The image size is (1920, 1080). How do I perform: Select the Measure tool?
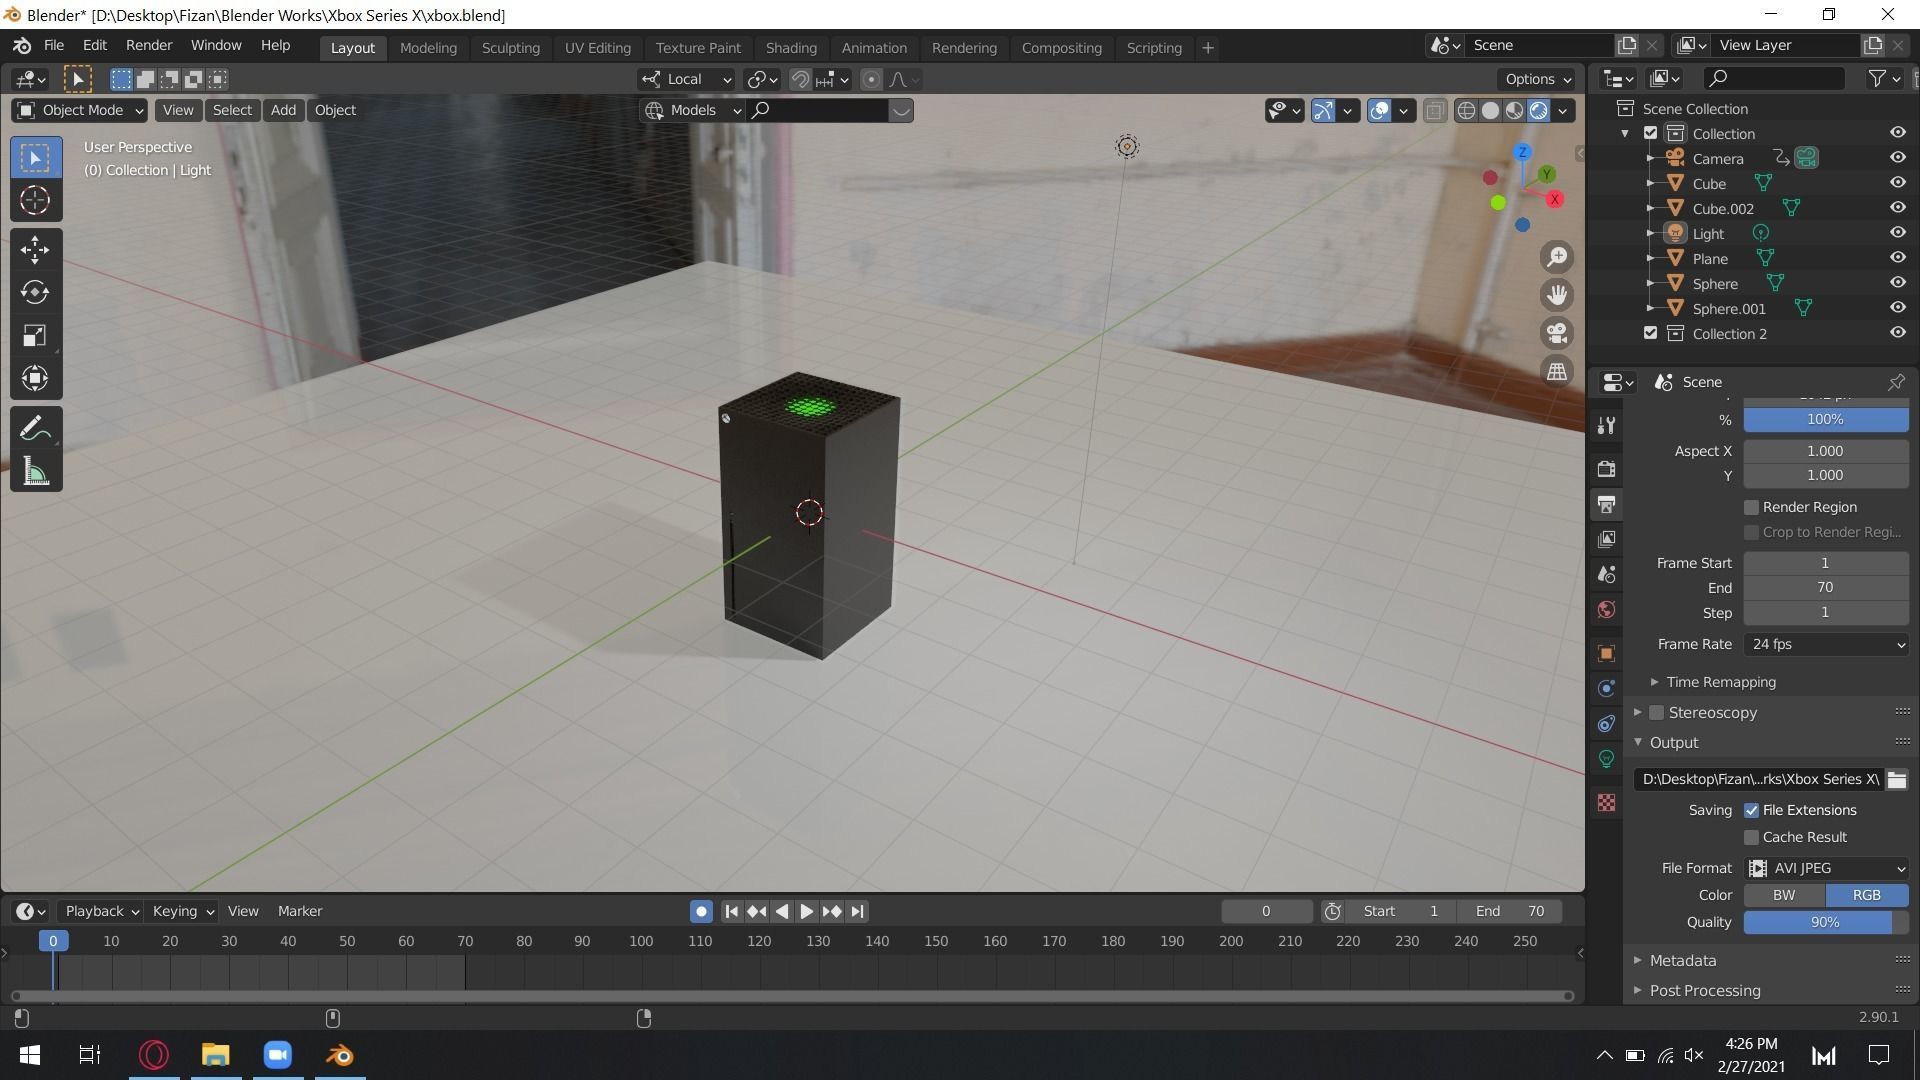[35, 472]
